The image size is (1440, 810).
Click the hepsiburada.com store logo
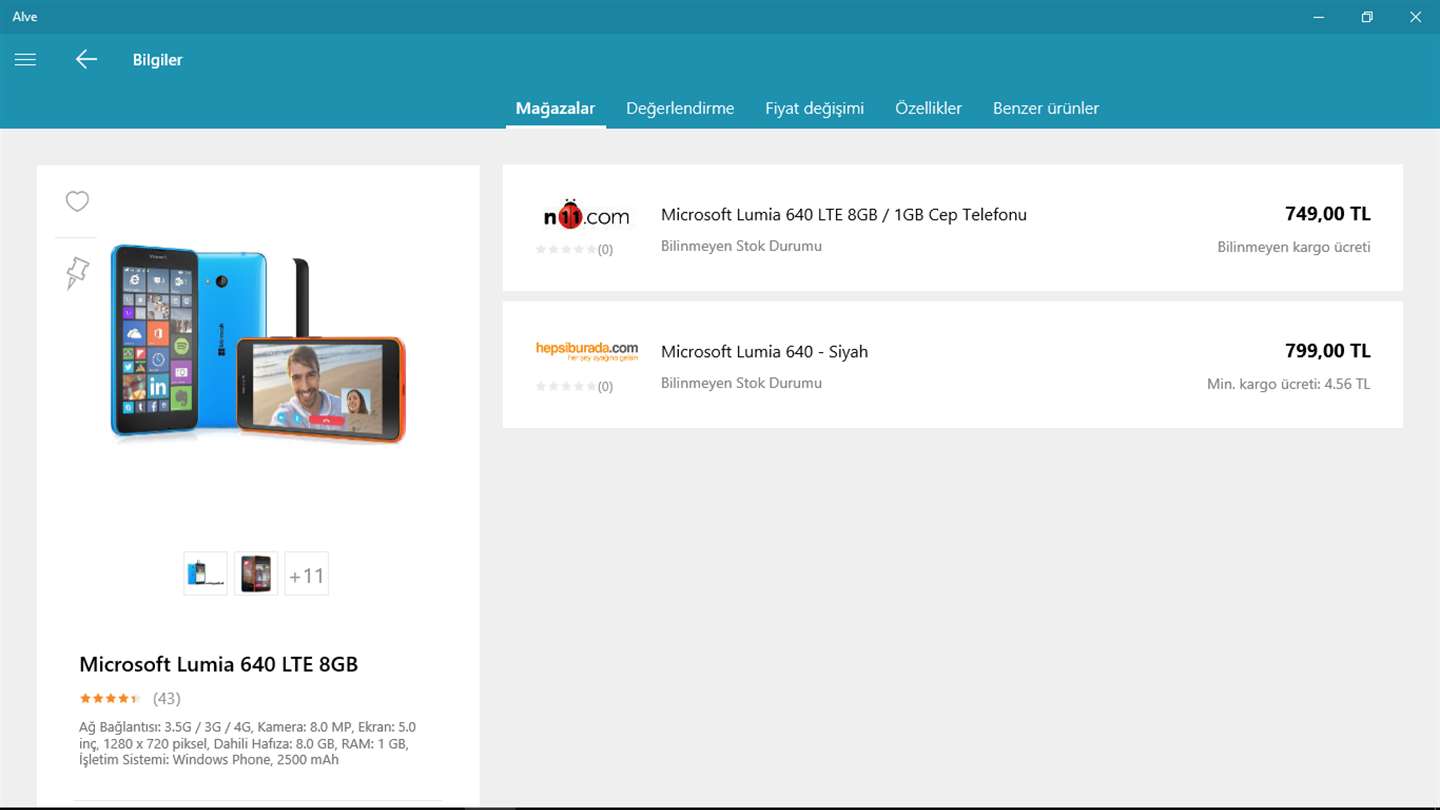[587, 351]
